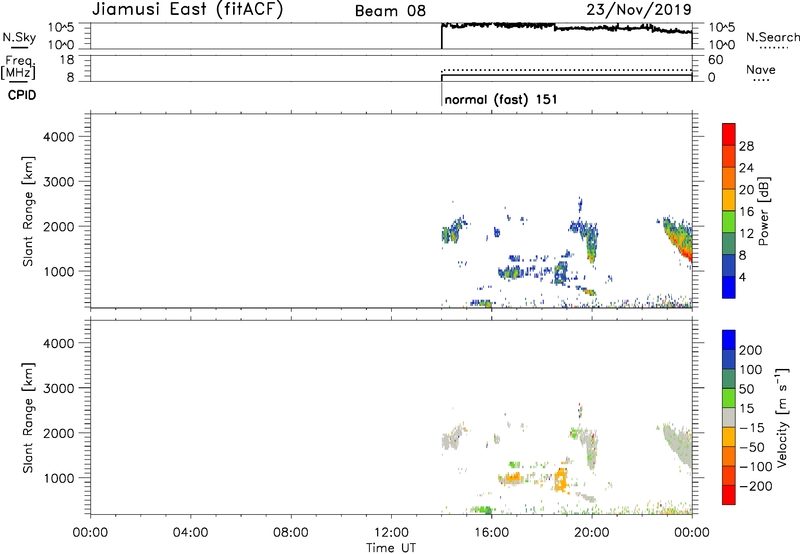Click the '28' value on Power colorbar
The height and width of the screenshot is (554, 800).
(746, 146)
